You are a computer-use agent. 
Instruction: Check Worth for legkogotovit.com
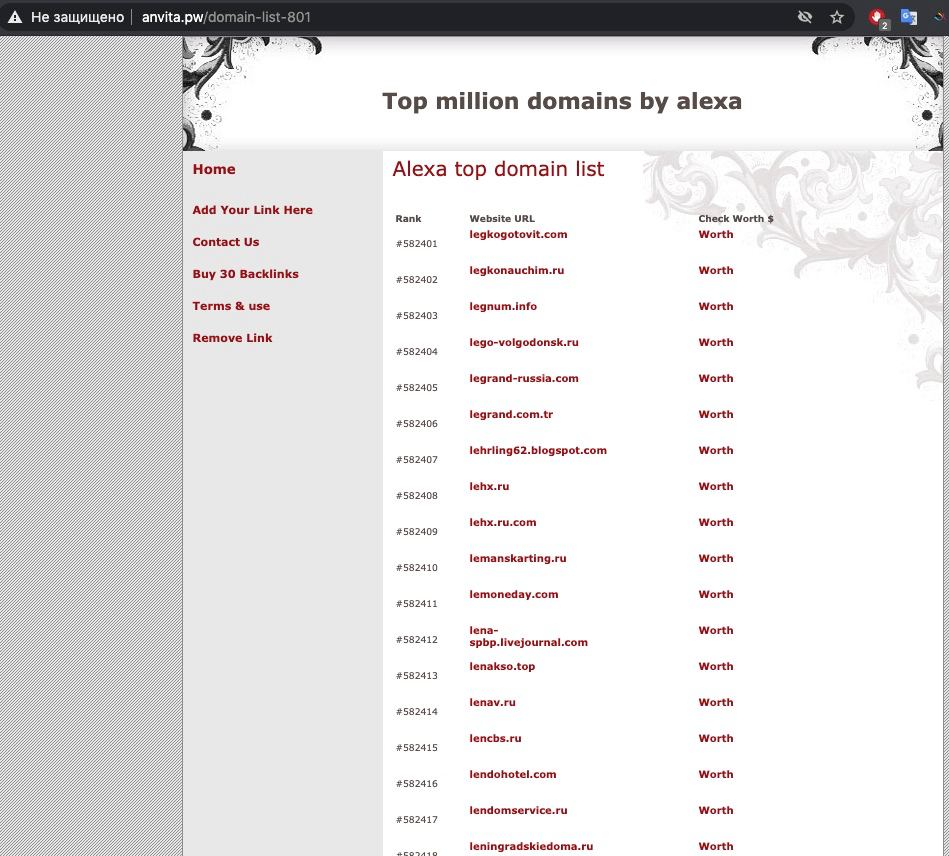click(x=715, y=234)
